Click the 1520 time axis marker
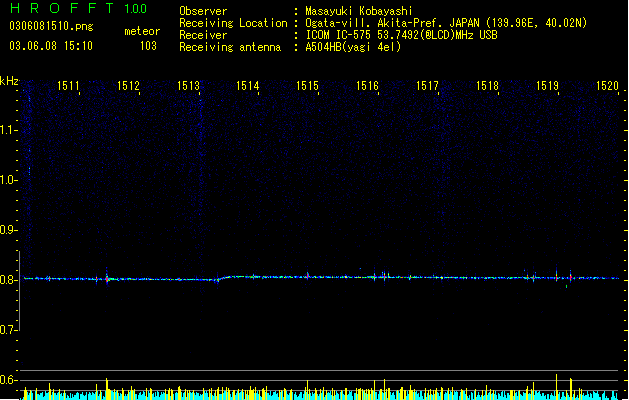 pyautogui.click(x=607, y=86)
